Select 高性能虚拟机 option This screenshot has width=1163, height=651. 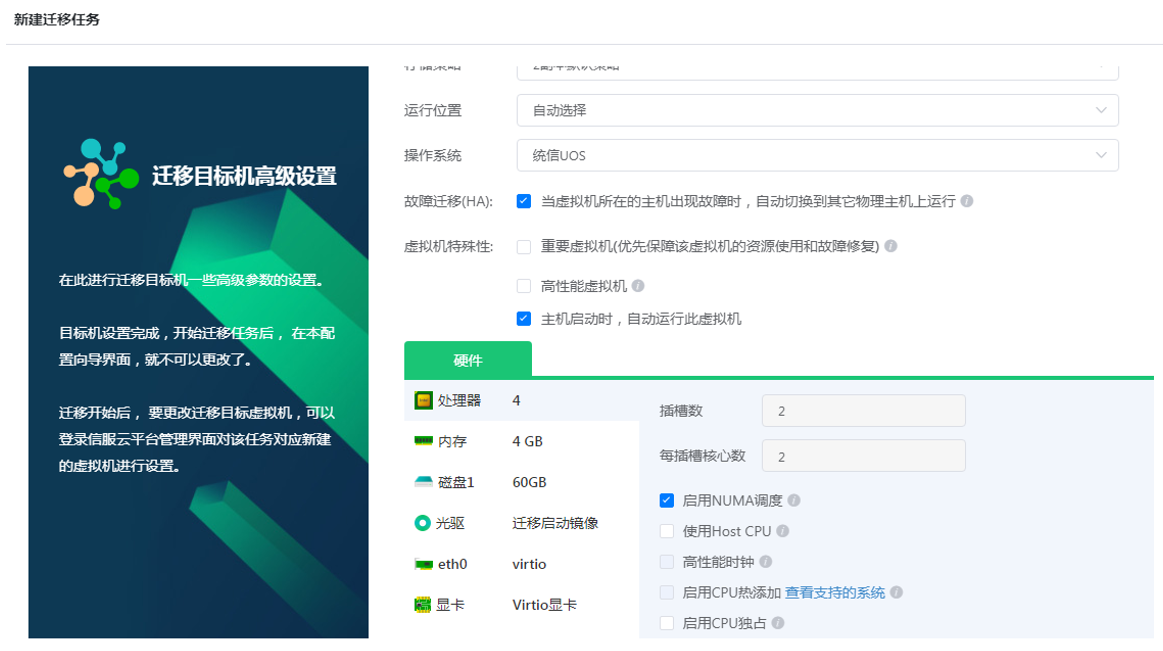tap(524, 284)
